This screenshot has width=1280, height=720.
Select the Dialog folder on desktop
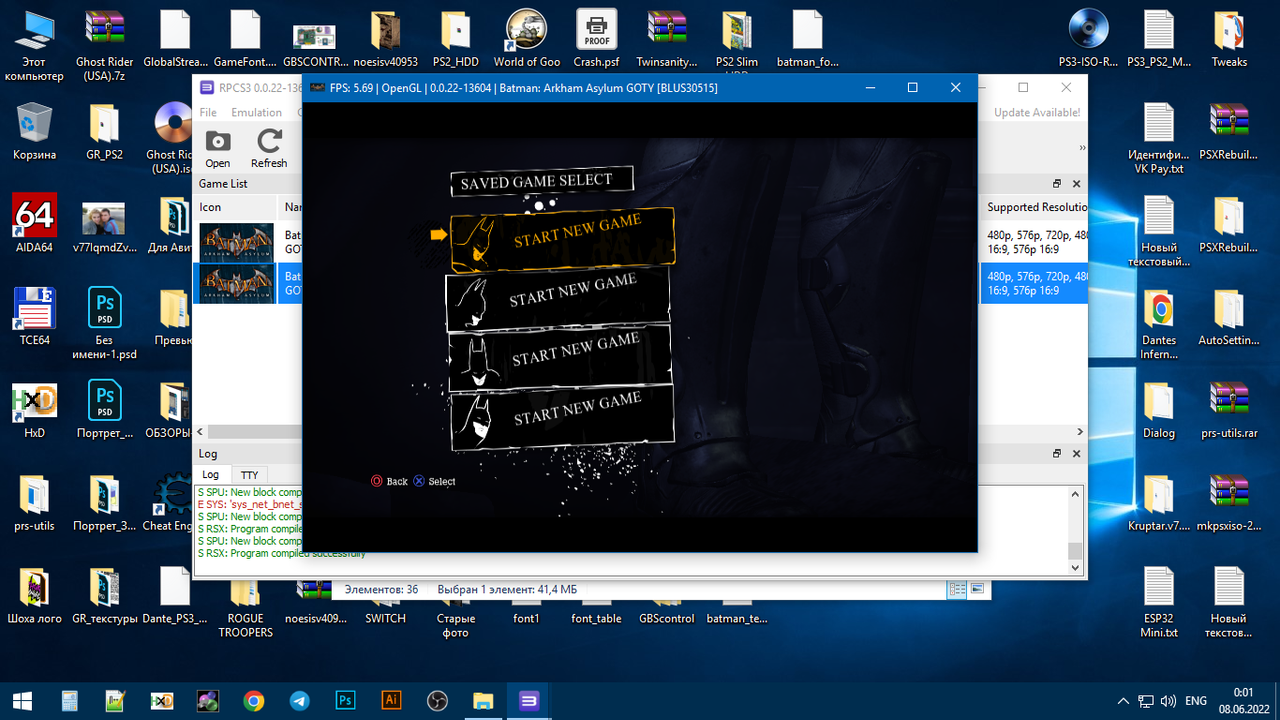[x=1159, y=409]
